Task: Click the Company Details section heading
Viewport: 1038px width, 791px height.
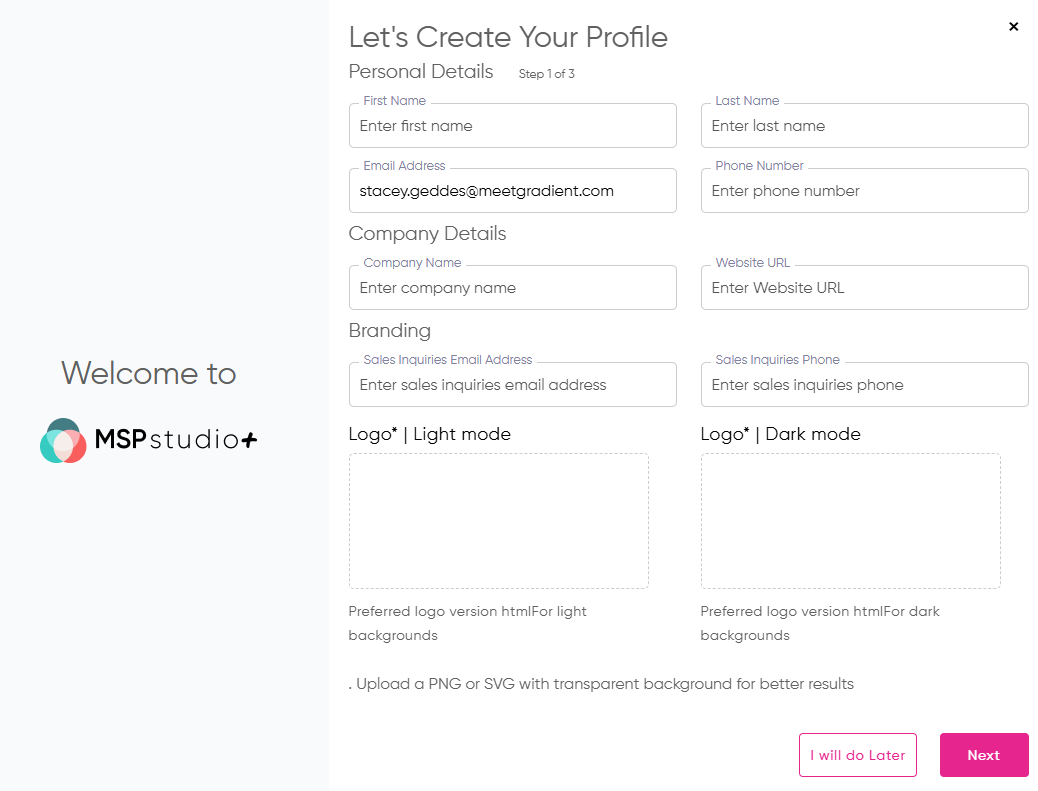Action: pyautogui.click(x=427, y=233)
